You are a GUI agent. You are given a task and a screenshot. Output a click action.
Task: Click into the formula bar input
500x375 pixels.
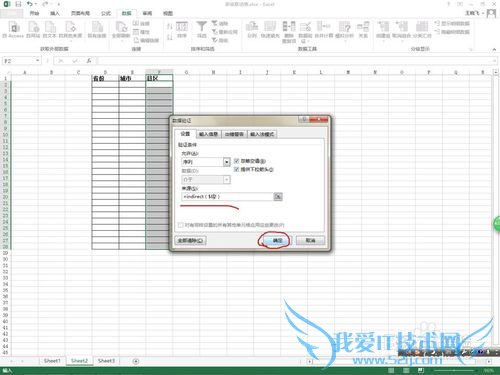coord(296,61)
